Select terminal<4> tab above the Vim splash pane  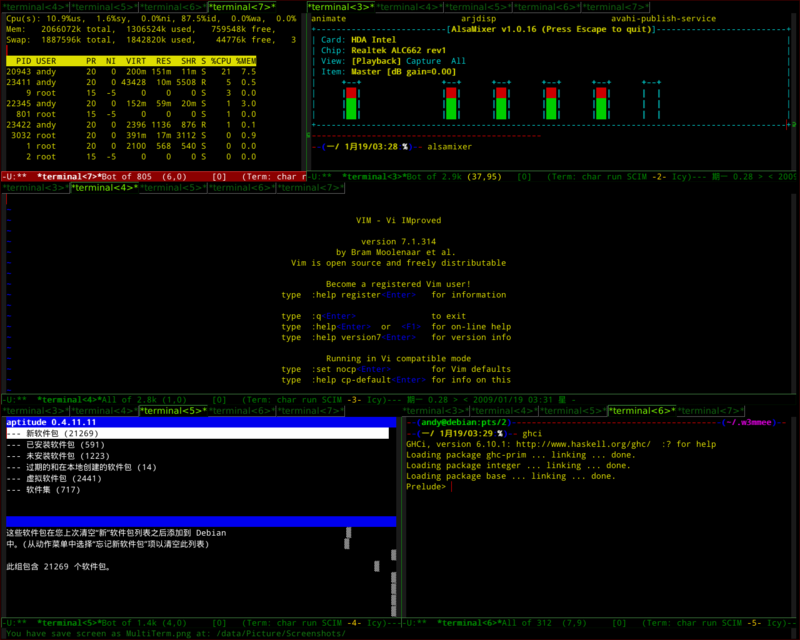[x=104, y=188]
